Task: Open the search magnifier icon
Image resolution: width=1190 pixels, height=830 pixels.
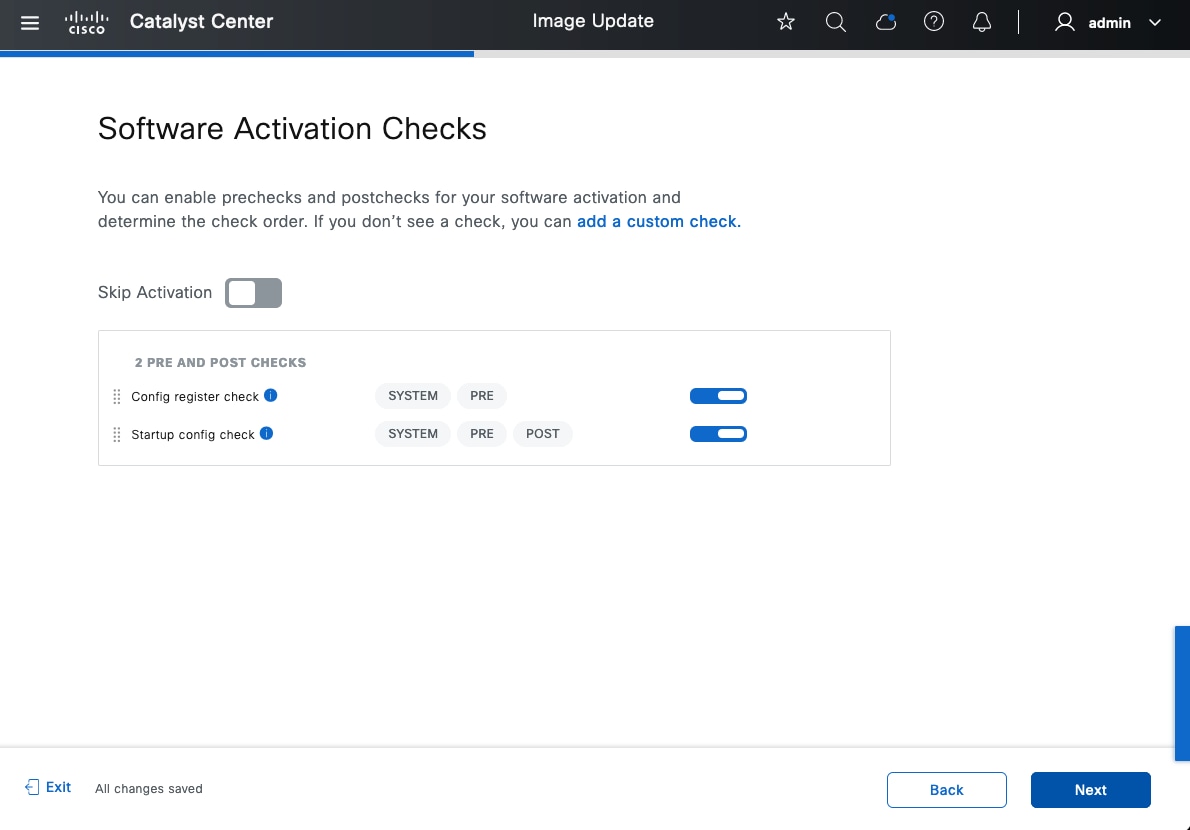Action: pyautogui.click(x=836, y=22)
